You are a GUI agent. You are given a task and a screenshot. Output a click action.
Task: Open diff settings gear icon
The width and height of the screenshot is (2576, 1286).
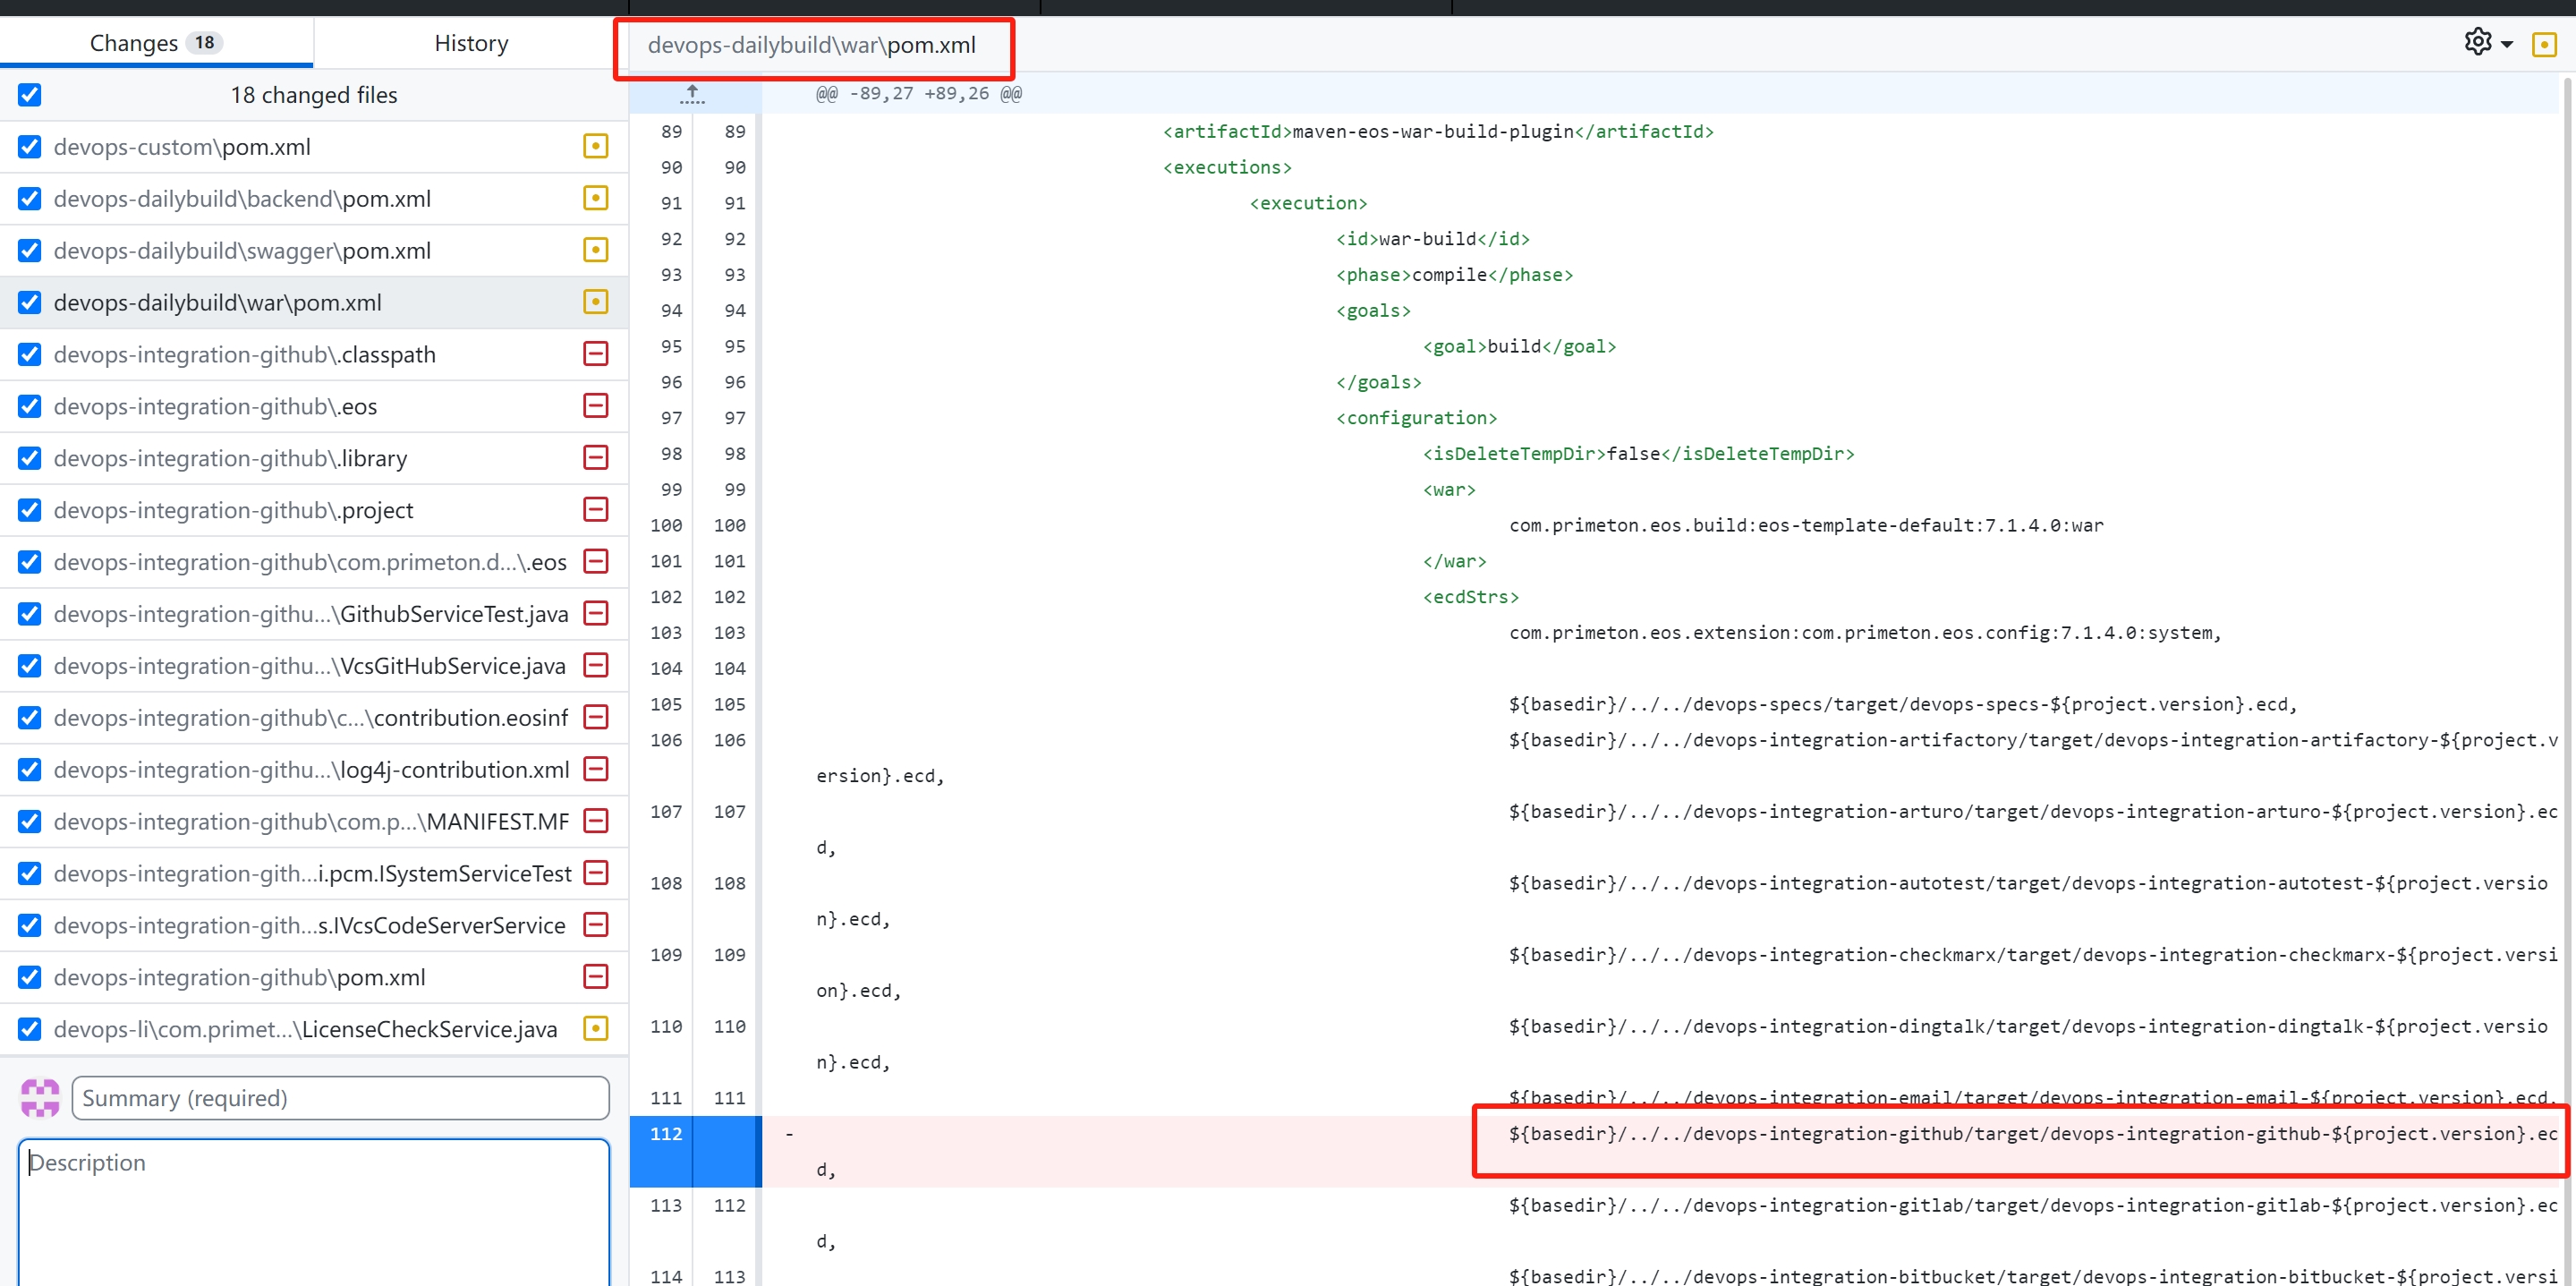pos(2477,42)
